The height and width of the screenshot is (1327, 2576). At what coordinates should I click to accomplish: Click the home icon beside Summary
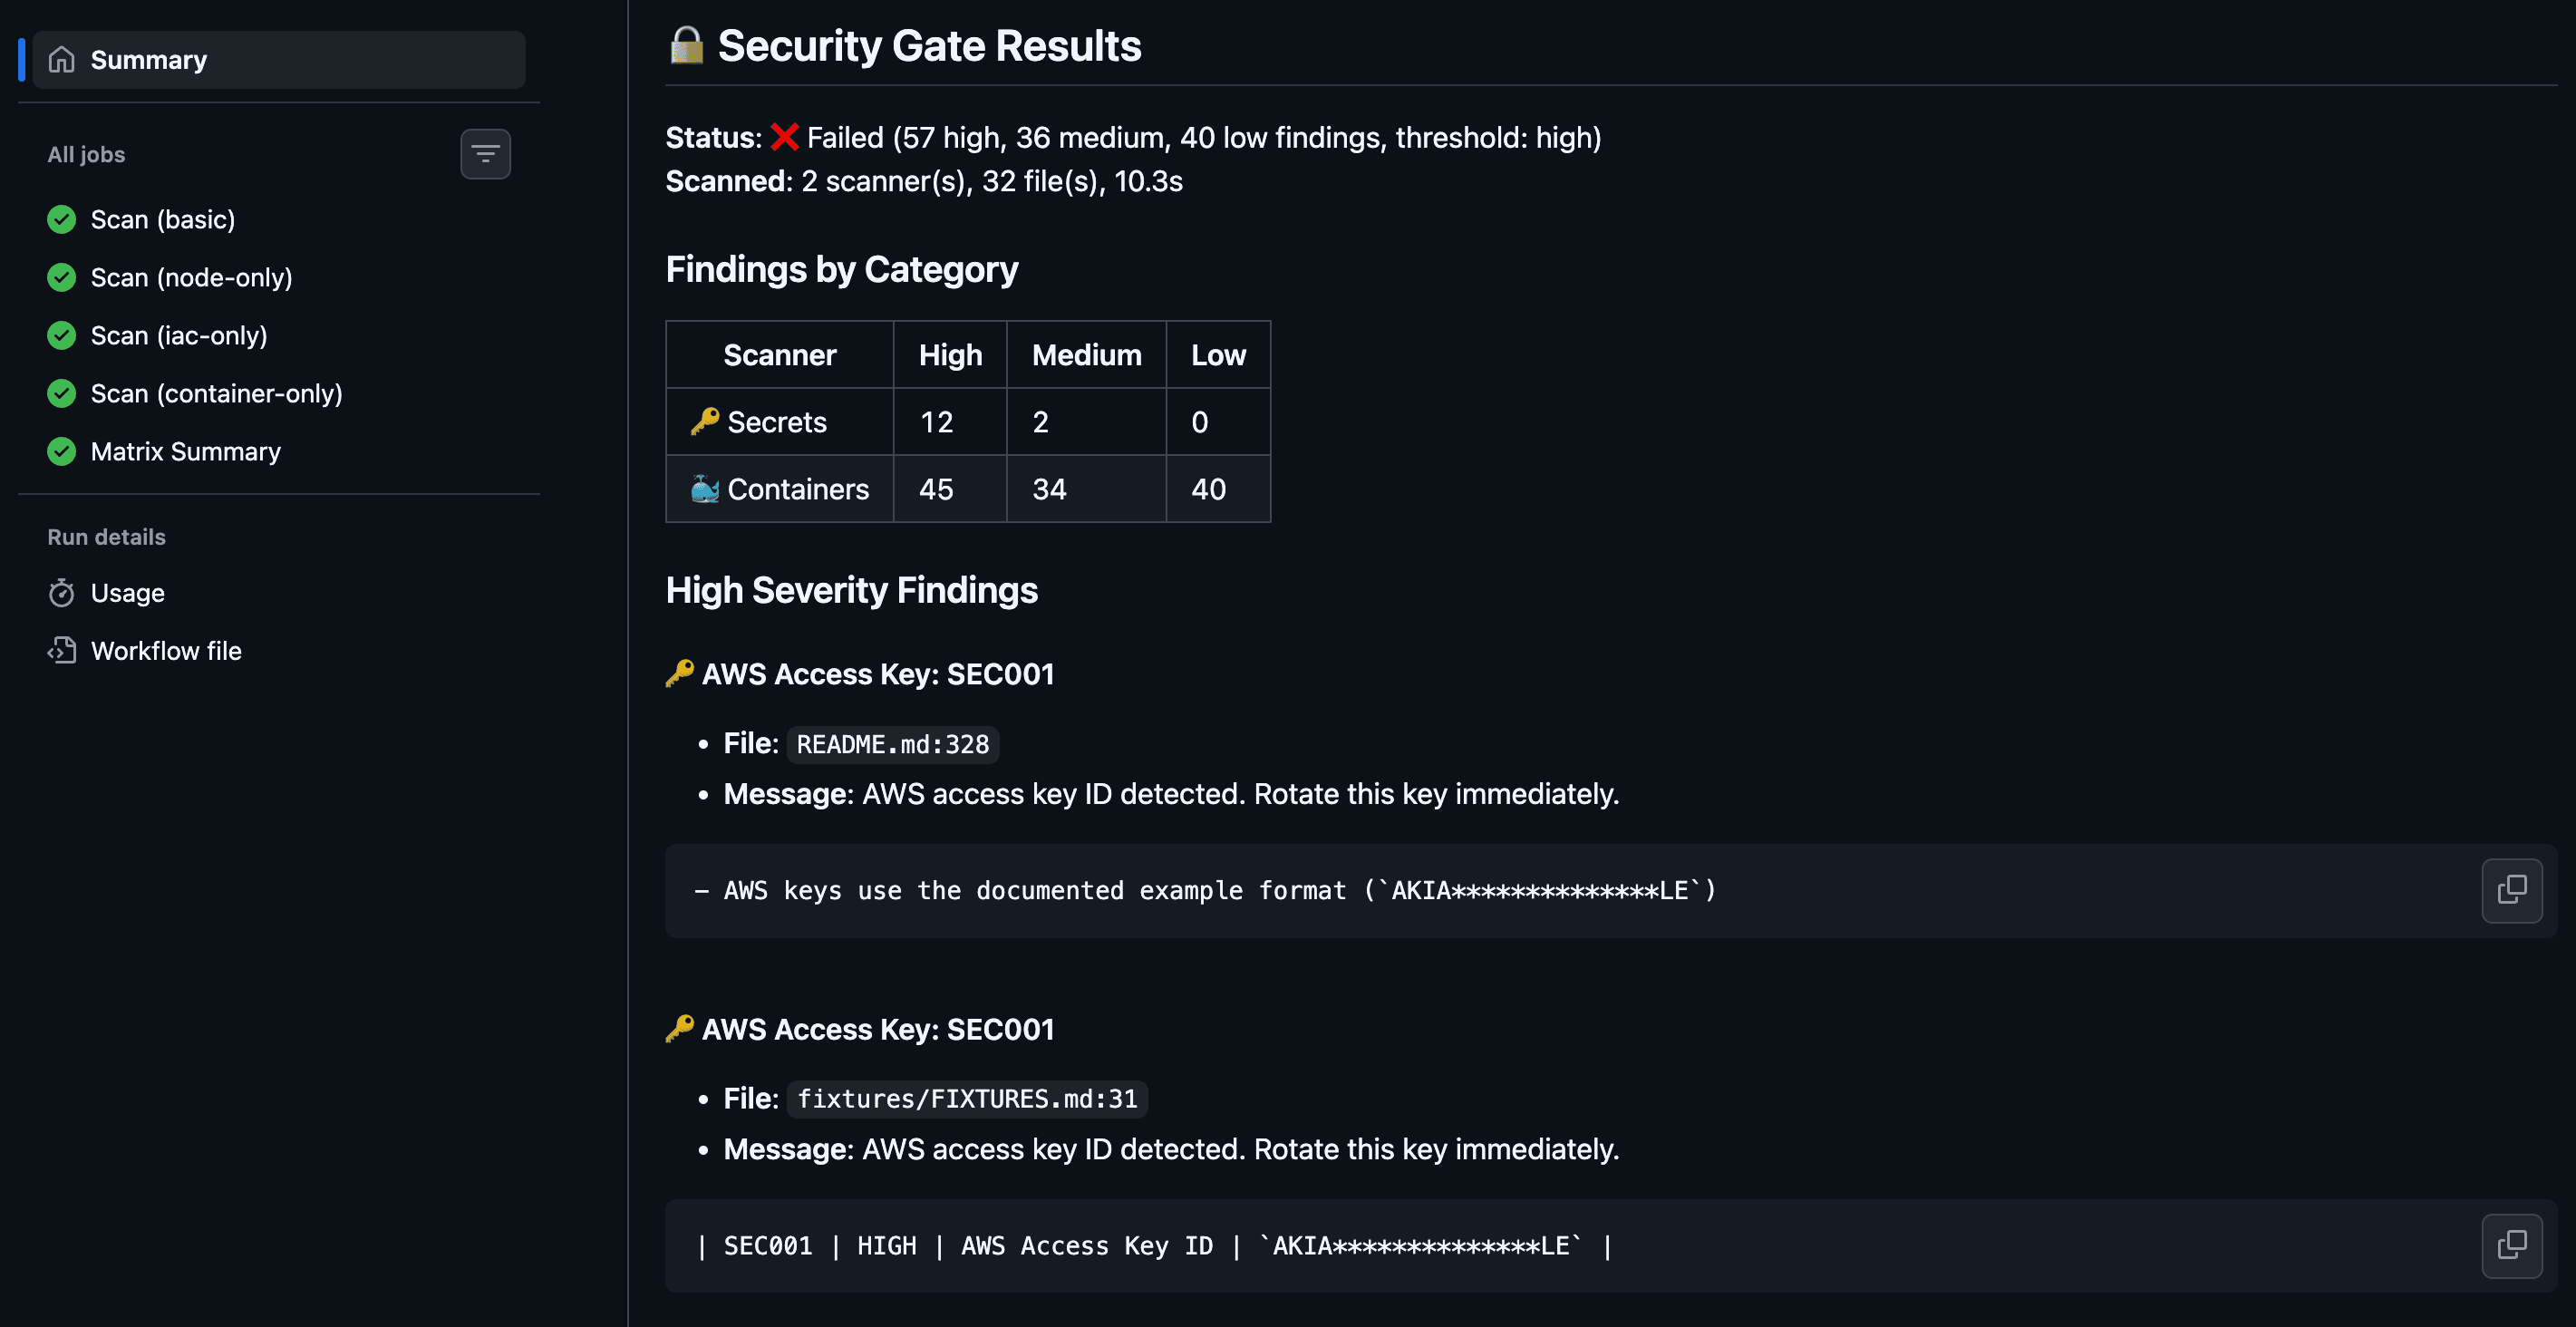(x=60, y=59)
